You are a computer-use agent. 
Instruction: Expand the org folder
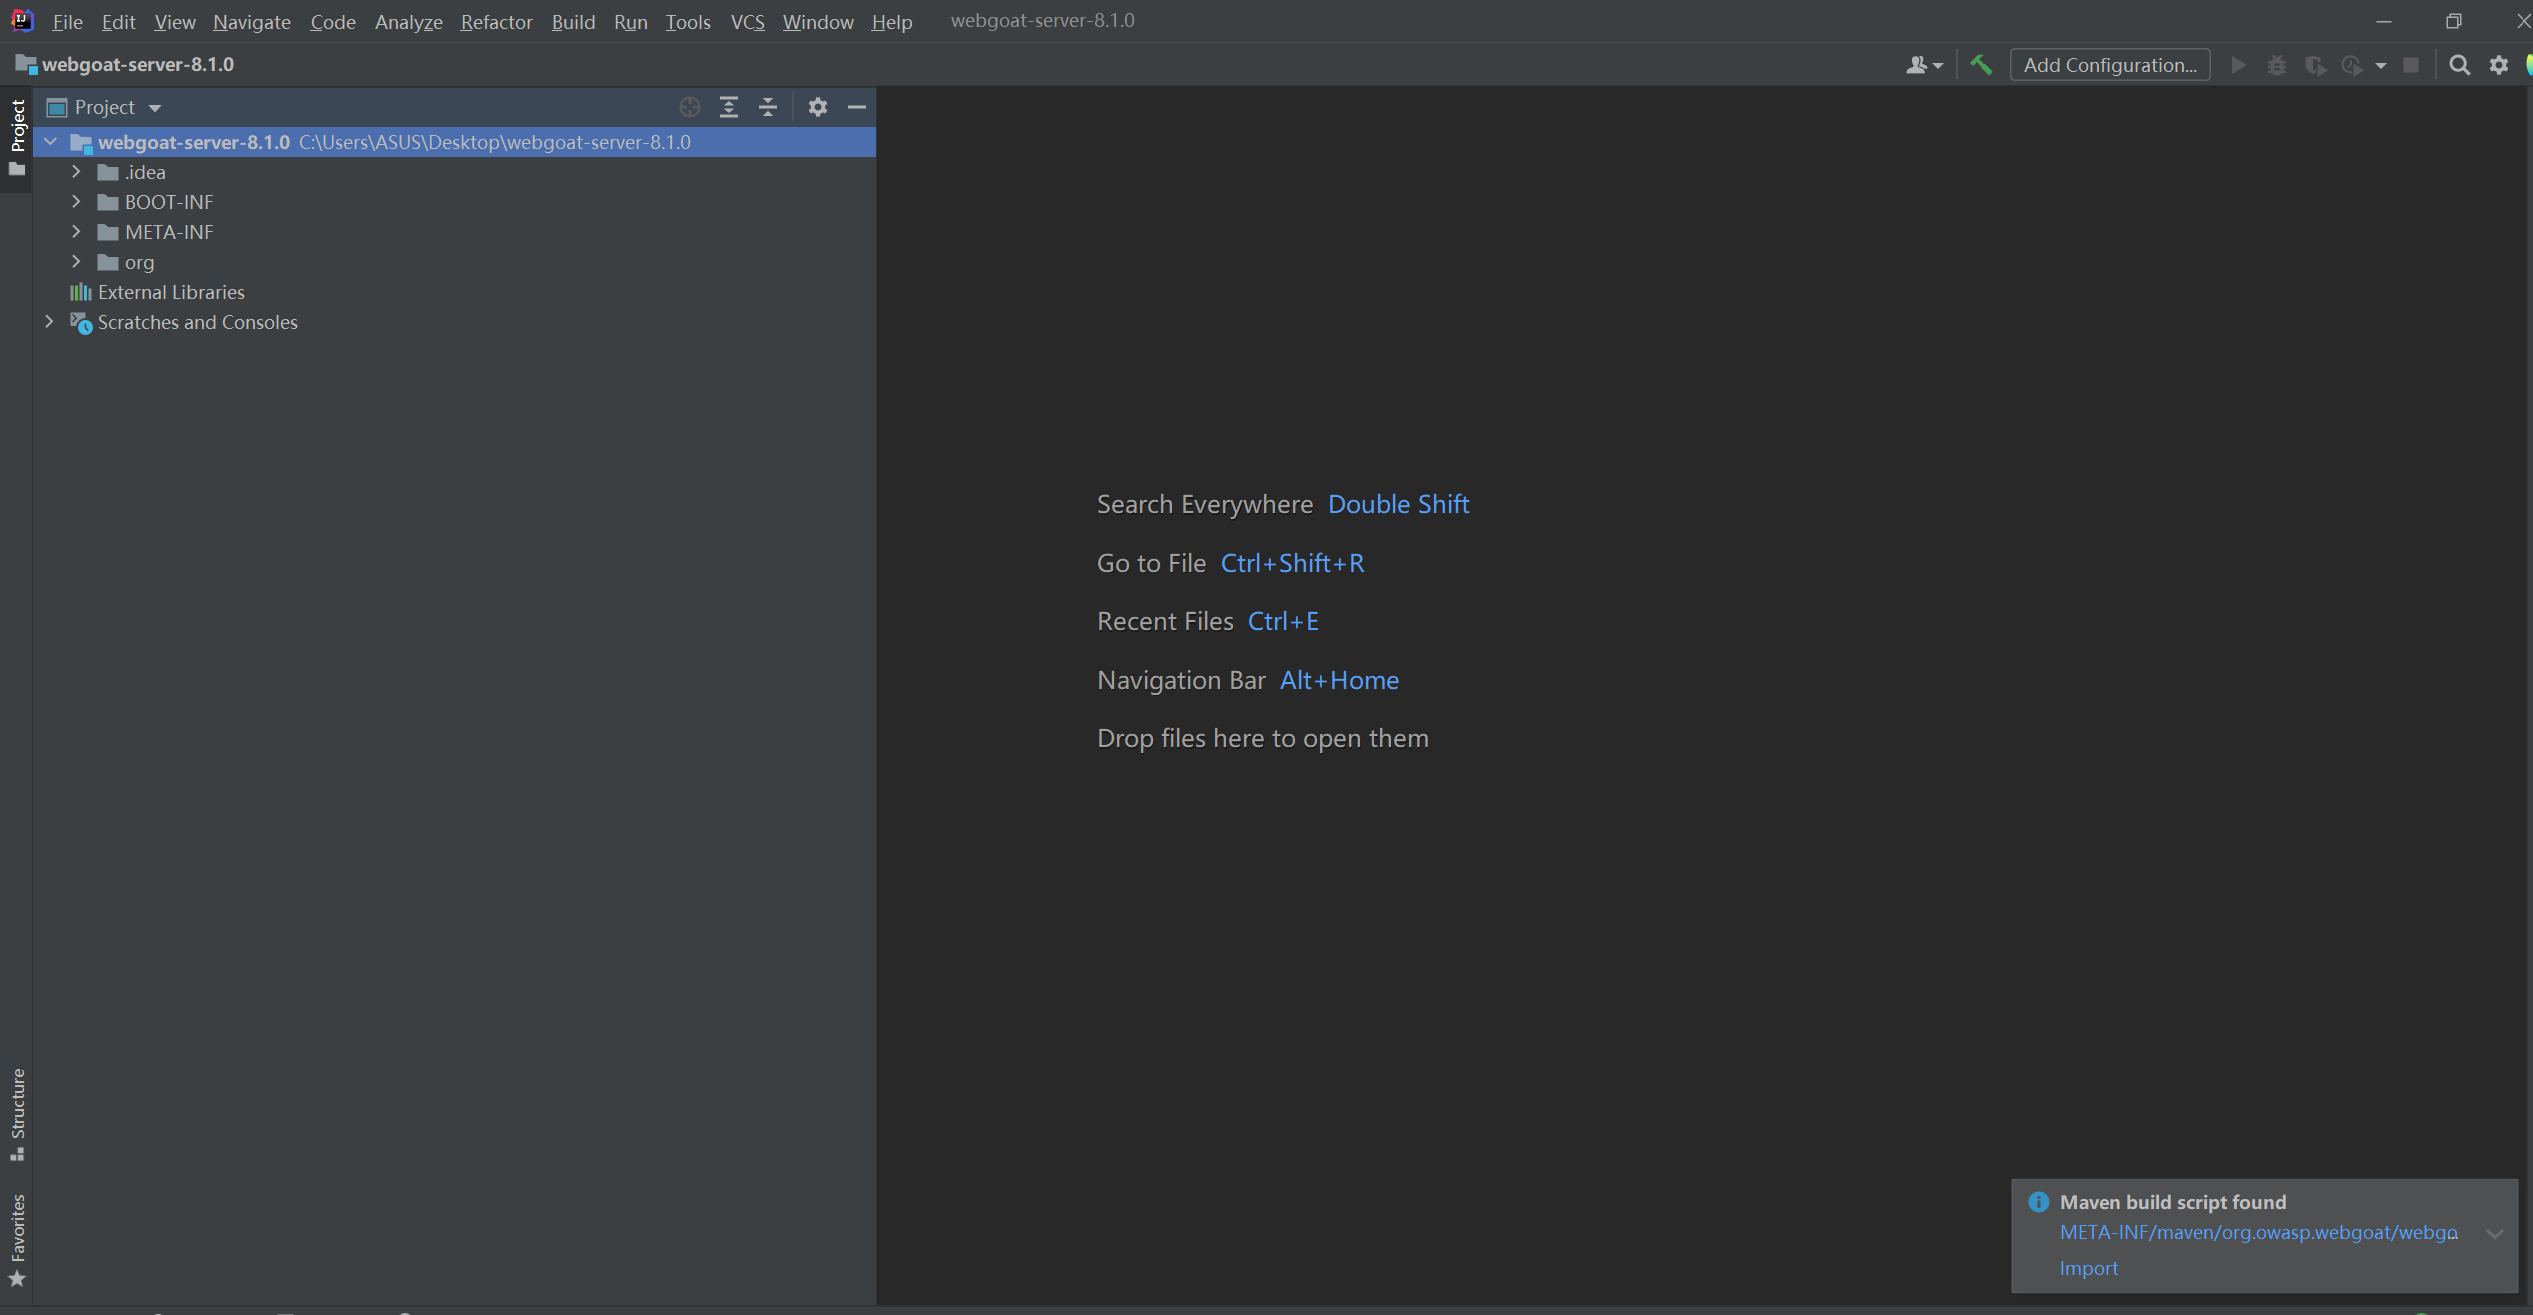point(76,262)
